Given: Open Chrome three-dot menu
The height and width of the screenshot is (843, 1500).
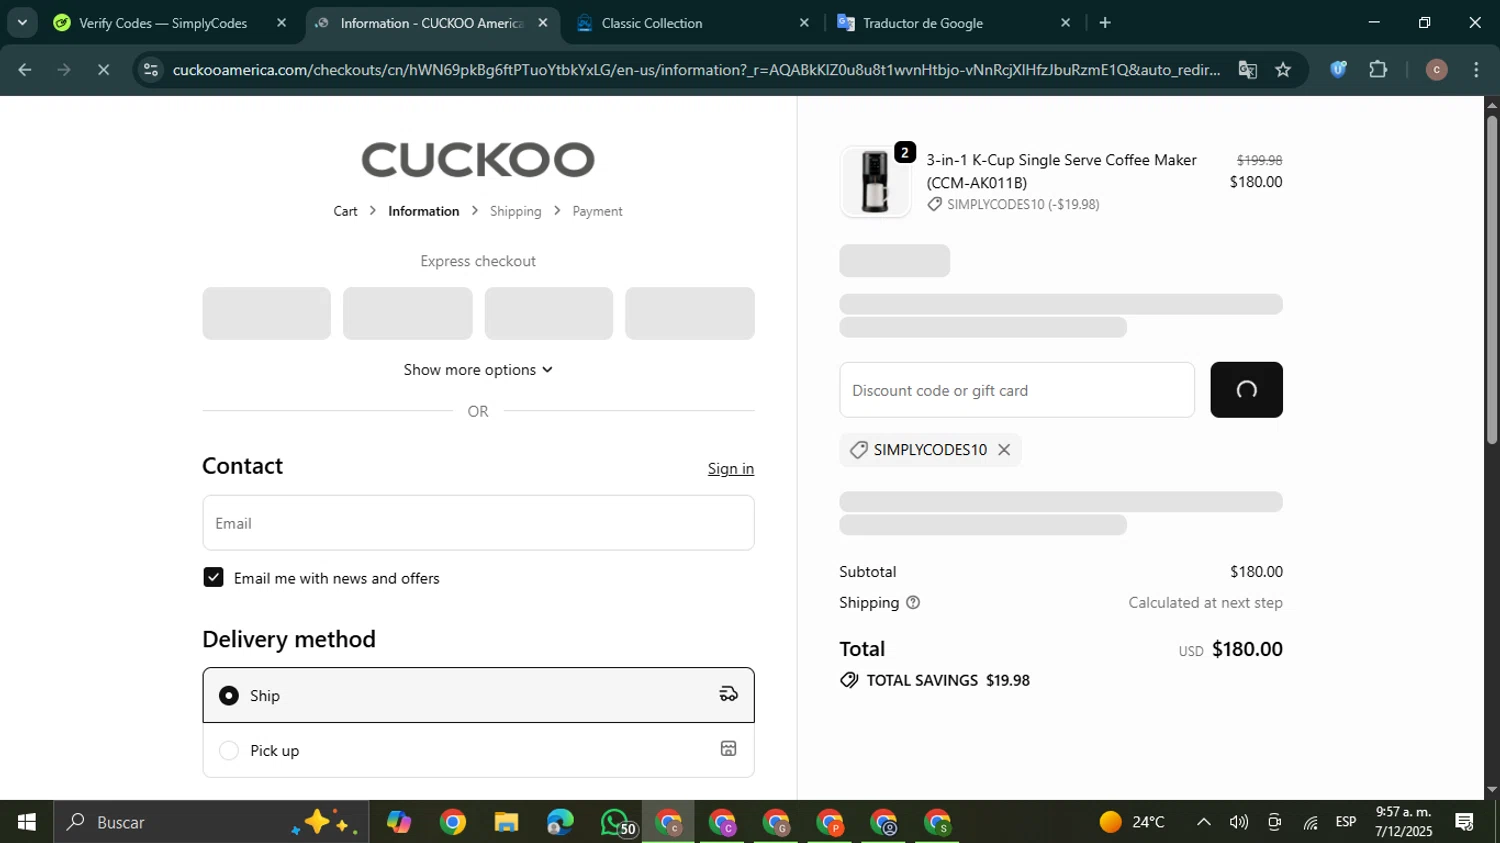Looking at the screenshot, I should pyautogui.click(x=1476, y=70).
